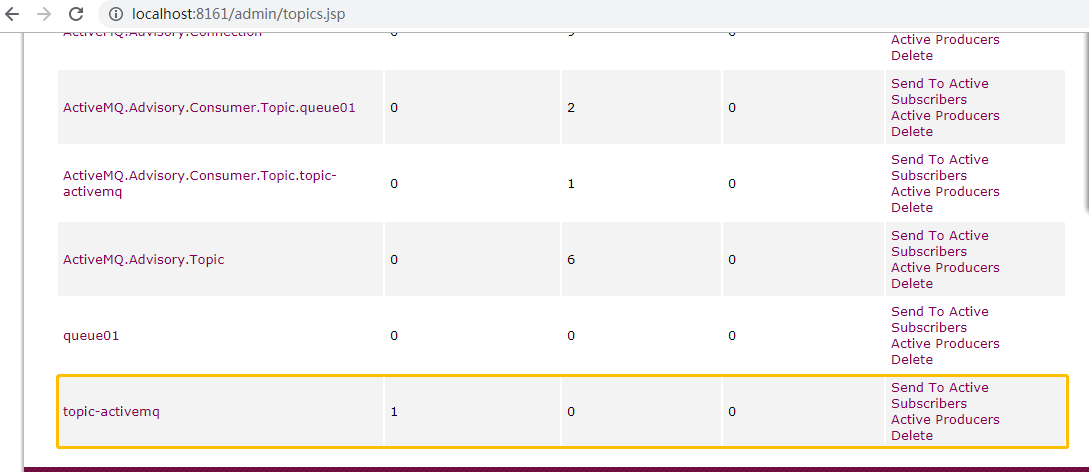This screenshot has width=1089, height=472.
Task: Active Producers link in Consumer.Topic.topic-activemq row
Action: [945, 192]
